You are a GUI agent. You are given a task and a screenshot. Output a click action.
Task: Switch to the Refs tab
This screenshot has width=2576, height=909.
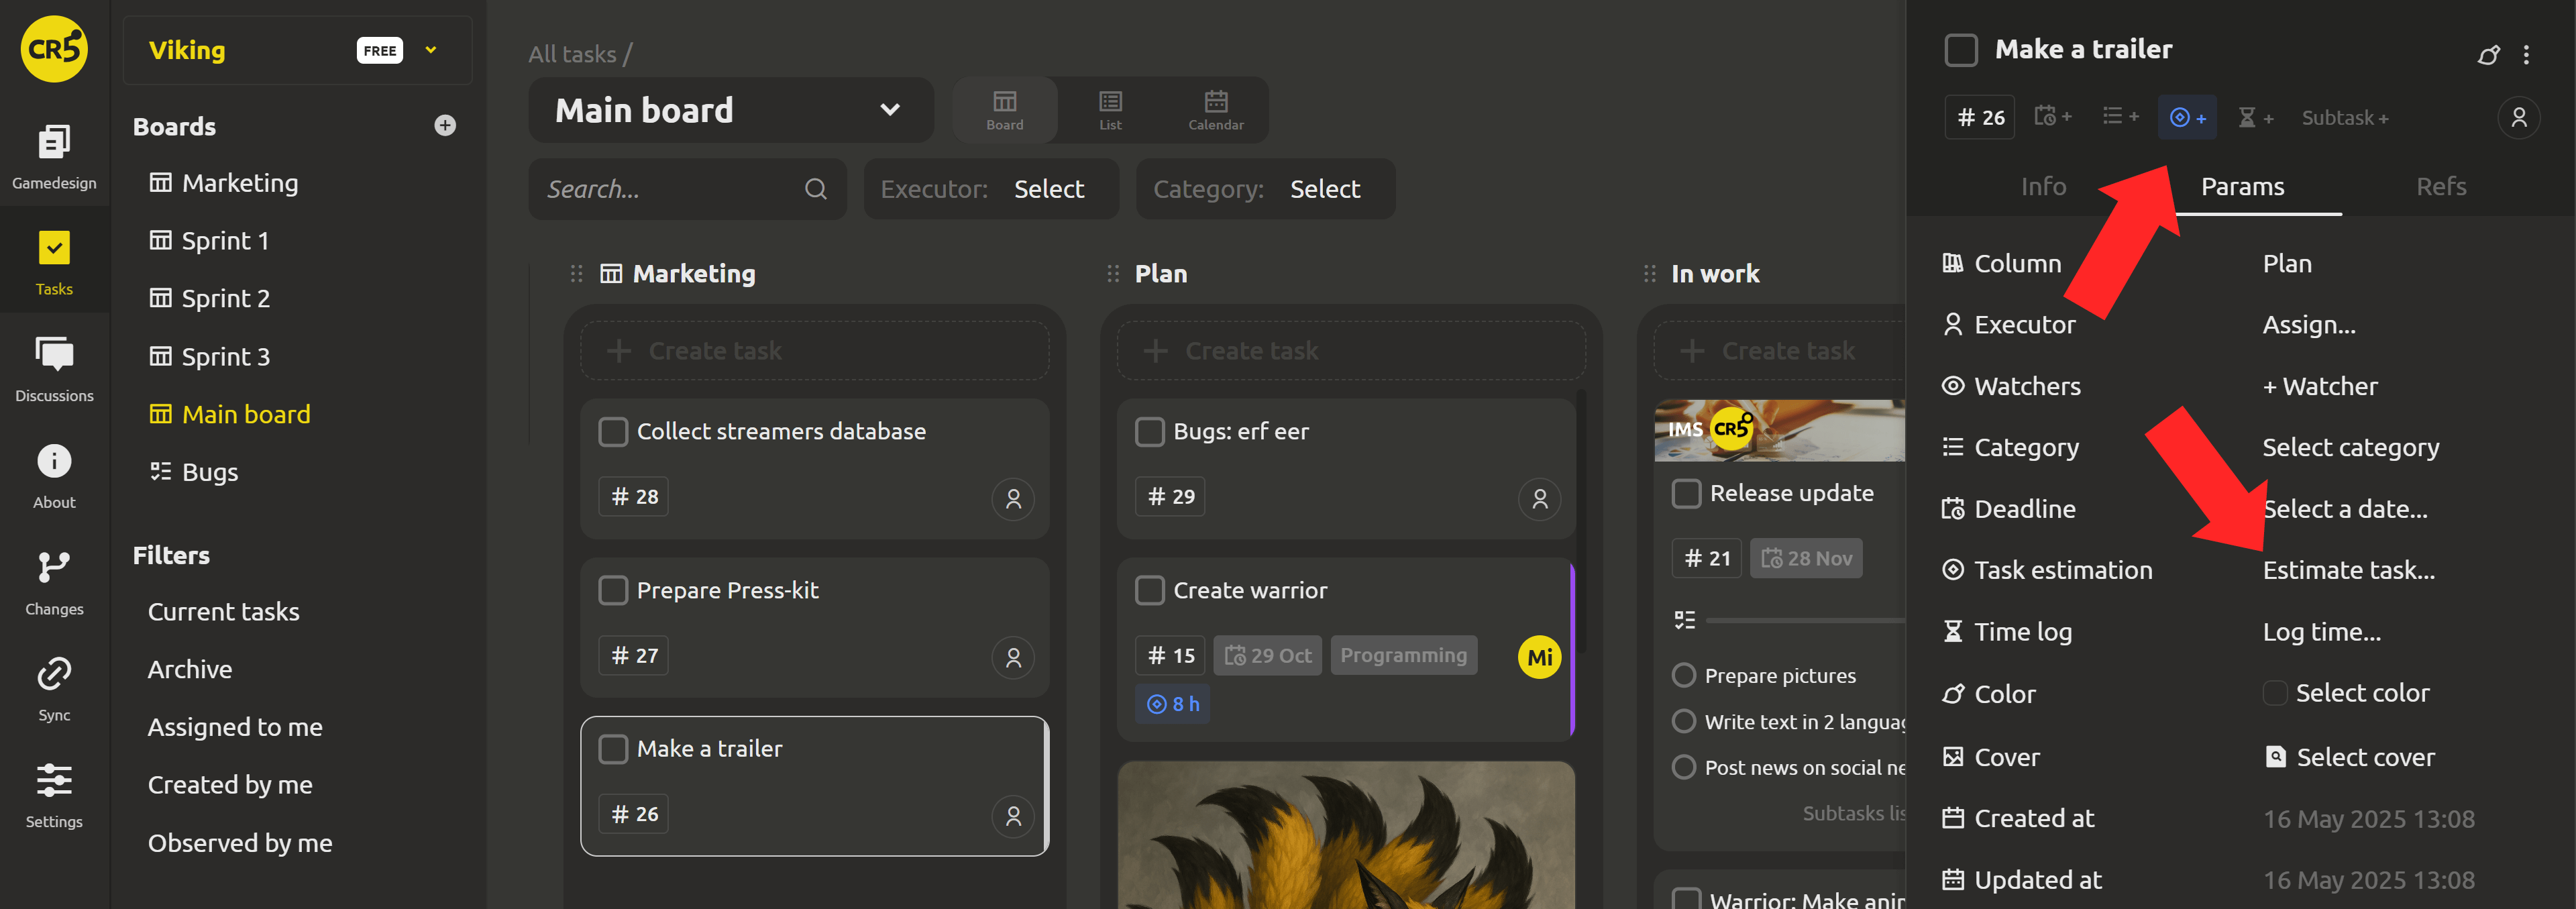(x=2441, y=187)
